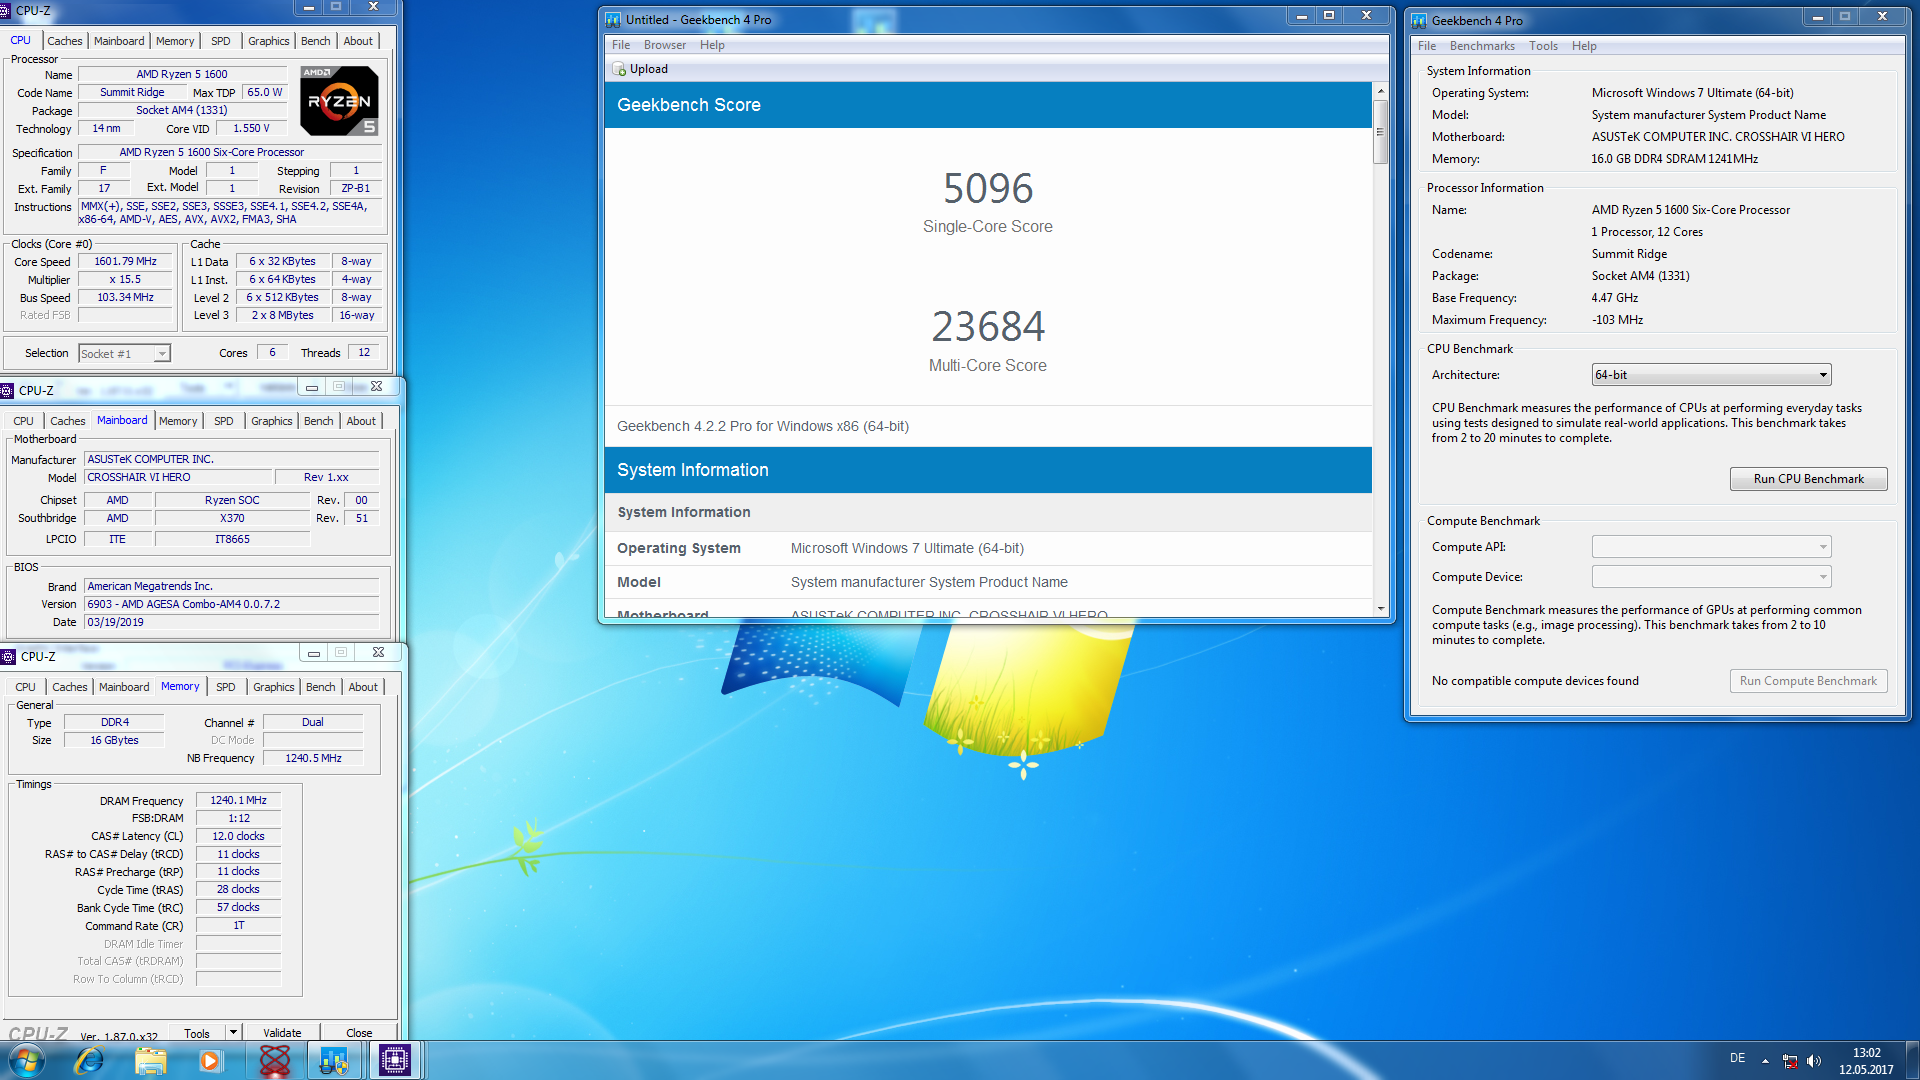Click the purple CPU-Z chip taskbar icon
Screen dimensions: 1920x1080
tap(395, 1060)
